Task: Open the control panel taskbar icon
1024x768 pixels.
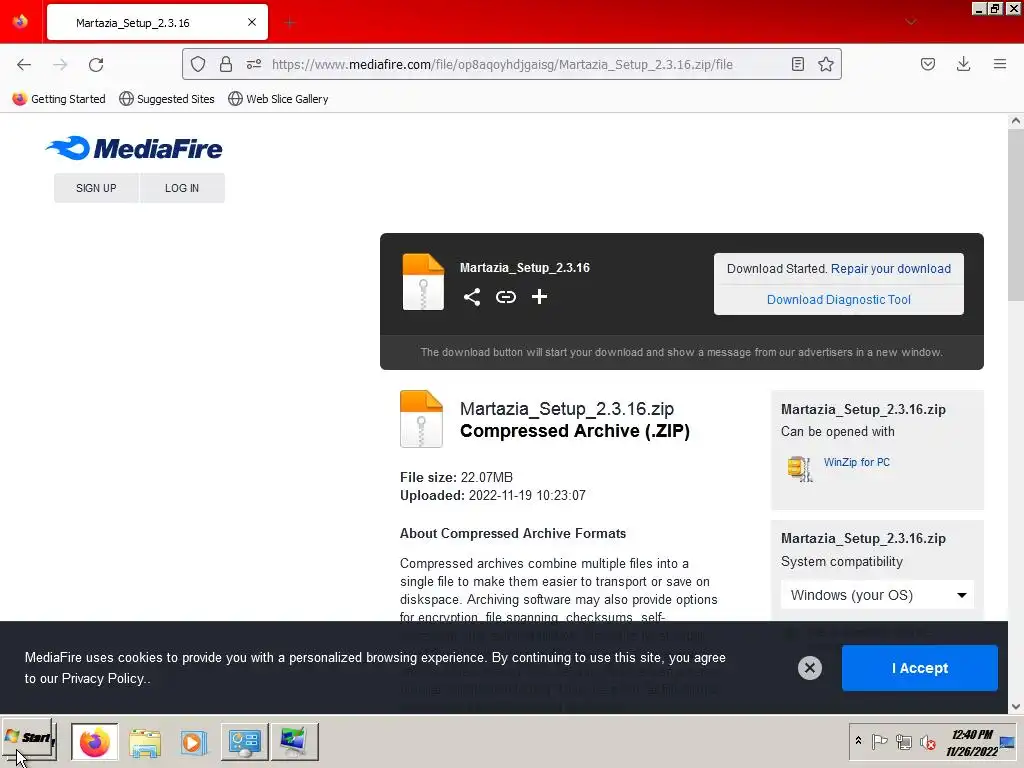Action: pos(245,742)
